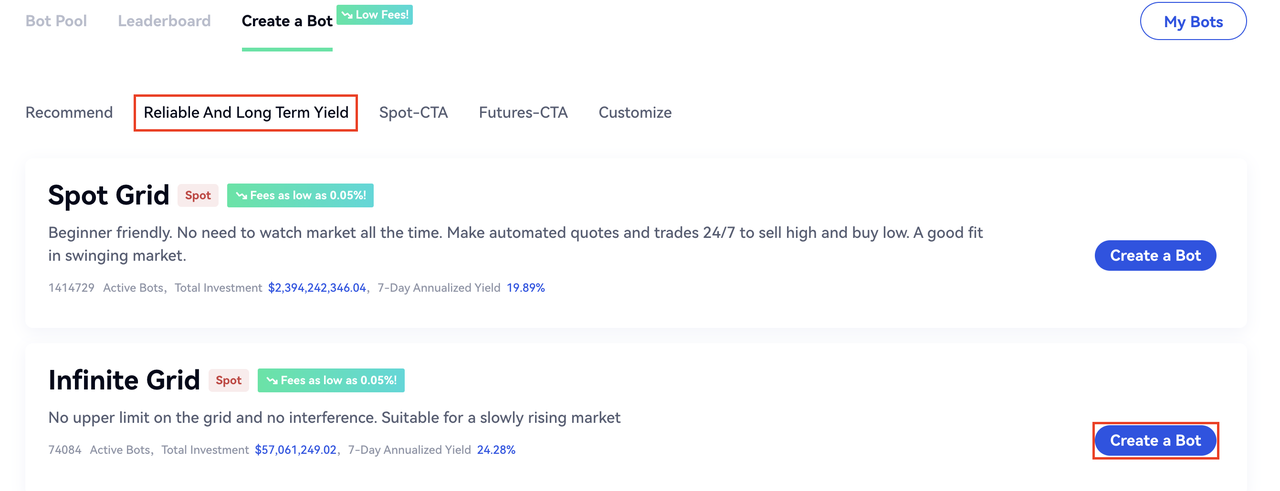Select the Recommend category
1280x491 pixels.
coord(69,113)
